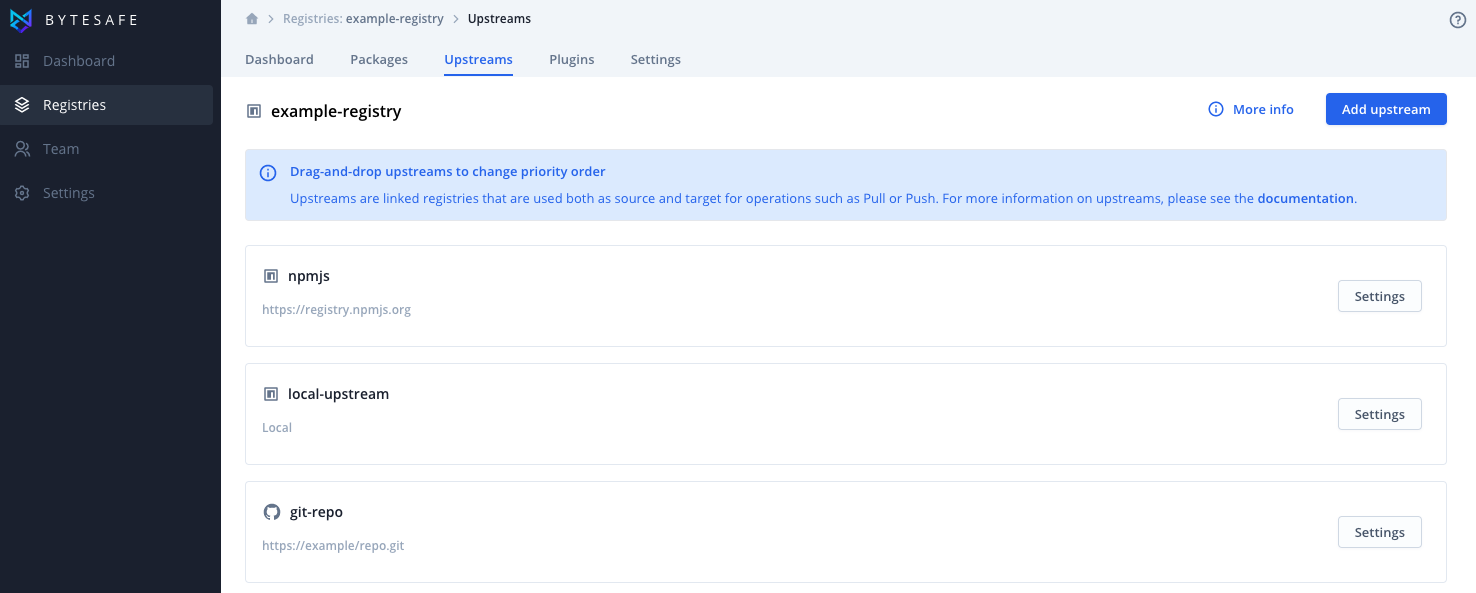Open Settings for npmjs upstream
This screenshot has width=1476, height=593.
click(x=1379, y=296)
